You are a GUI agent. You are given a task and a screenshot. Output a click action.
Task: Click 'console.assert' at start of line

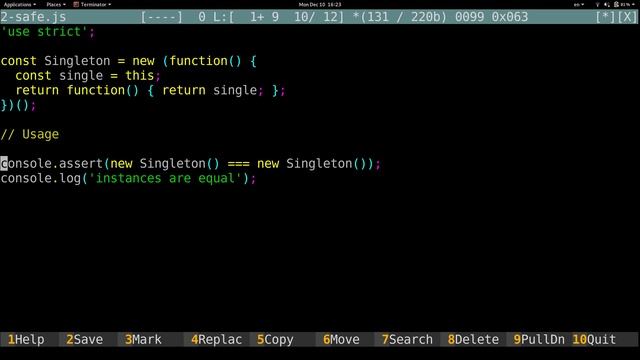tap(51, 164)
